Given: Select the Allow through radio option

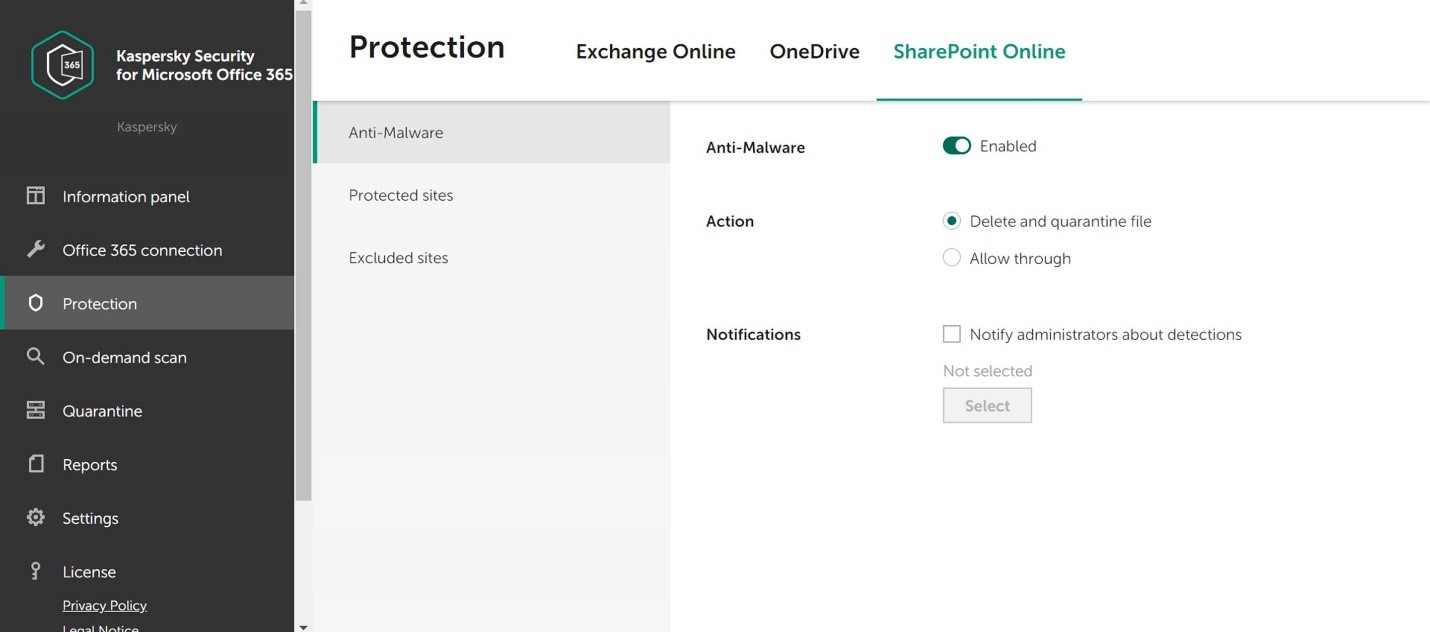Looking at the screenshot, I should (952, 258).
